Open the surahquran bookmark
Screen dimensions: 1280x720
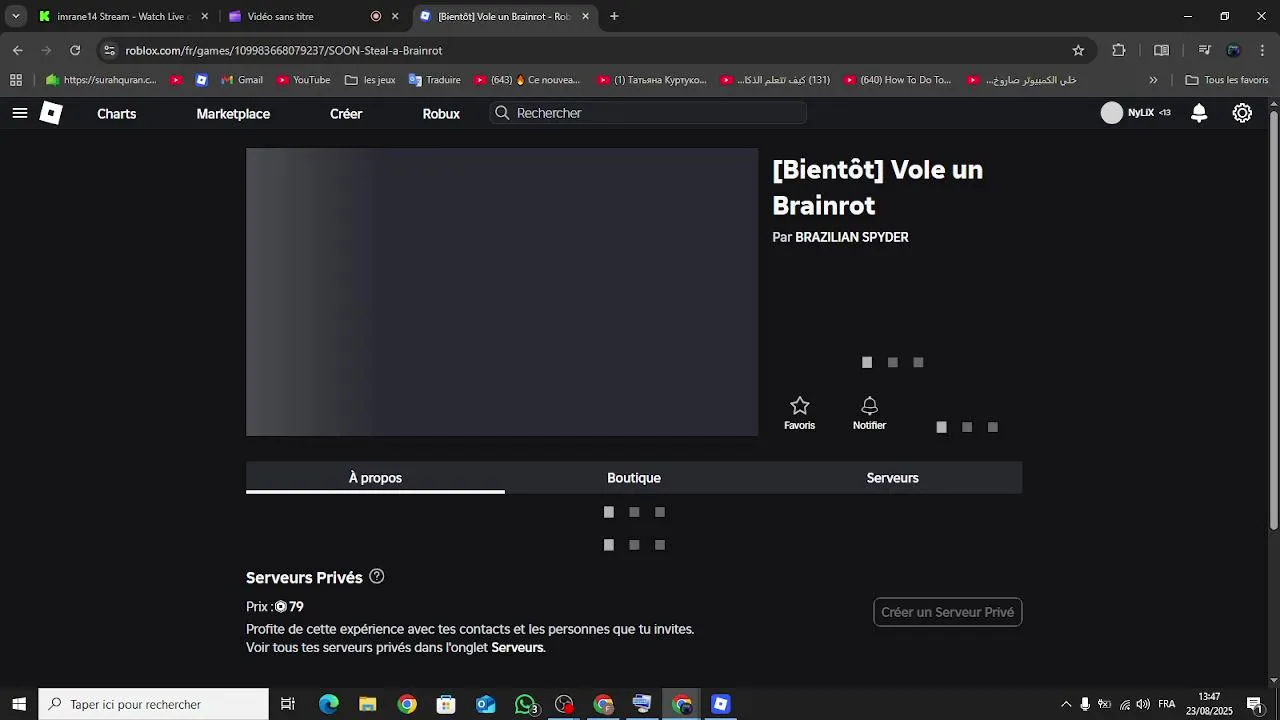(101, 80)
